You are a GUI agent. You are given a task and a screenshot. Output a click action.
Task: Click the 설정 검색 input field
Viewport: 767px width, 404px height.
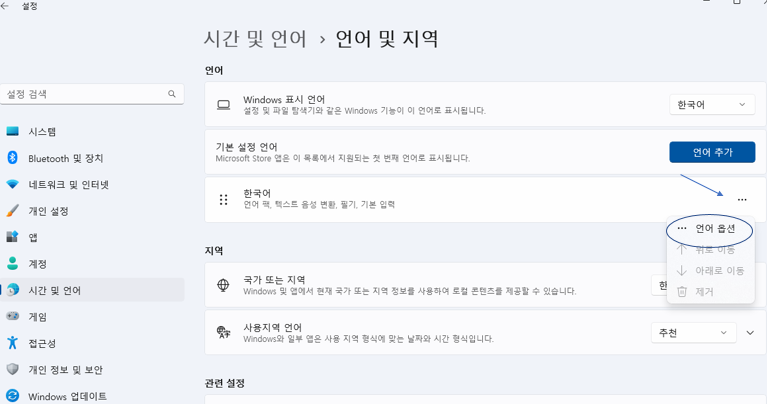(x=85, y=94)
